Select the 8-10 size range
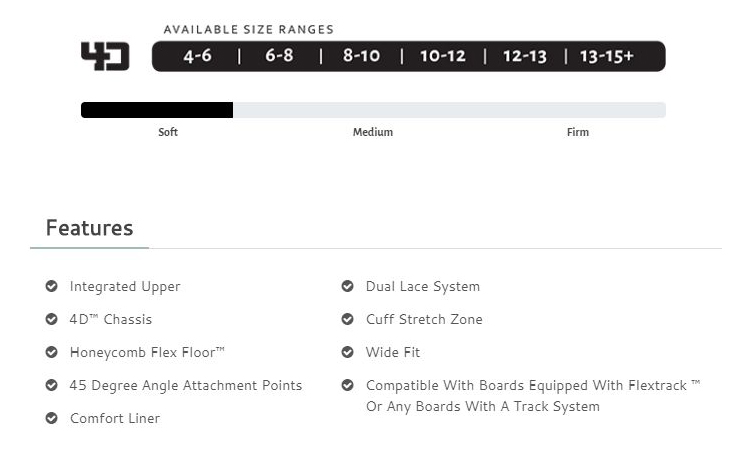Viewport: 750px width, 450px height. pyautogui.click(x=361, y=56)
